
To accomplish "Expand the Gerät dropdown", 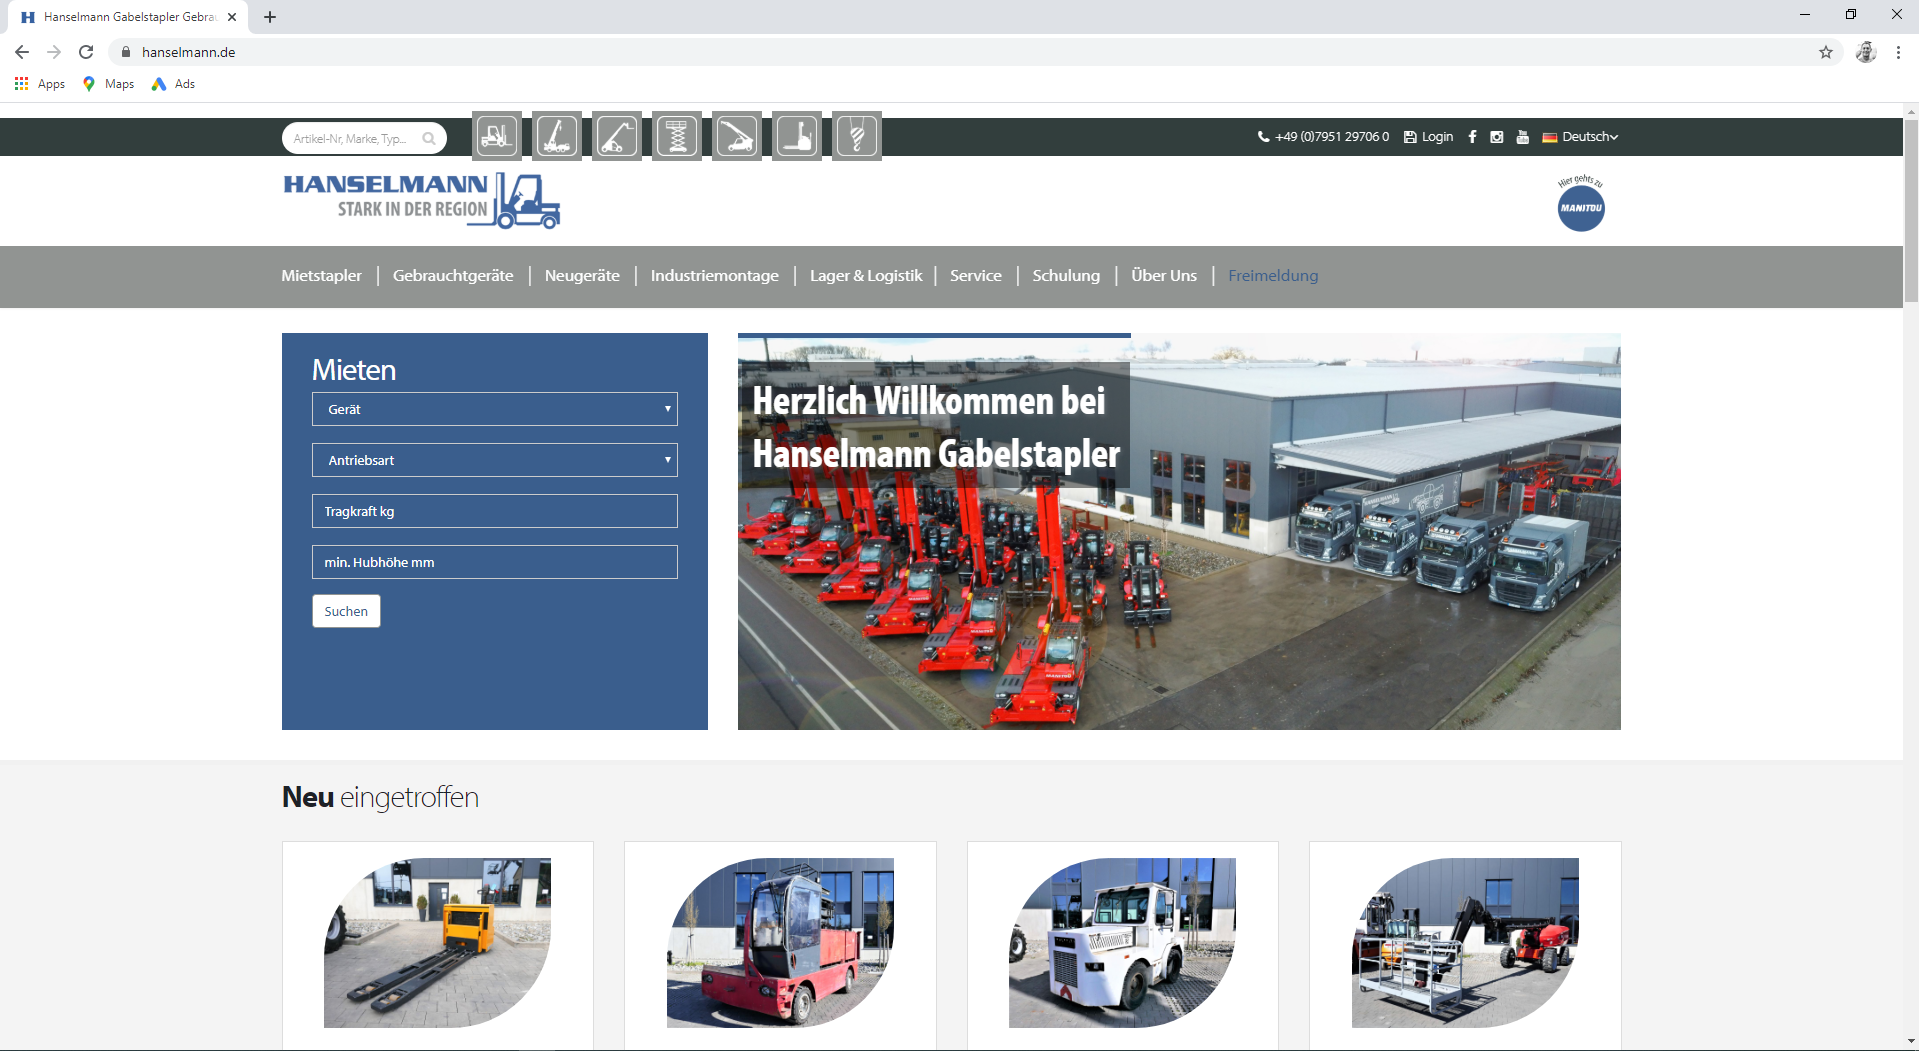I will 495,409.
